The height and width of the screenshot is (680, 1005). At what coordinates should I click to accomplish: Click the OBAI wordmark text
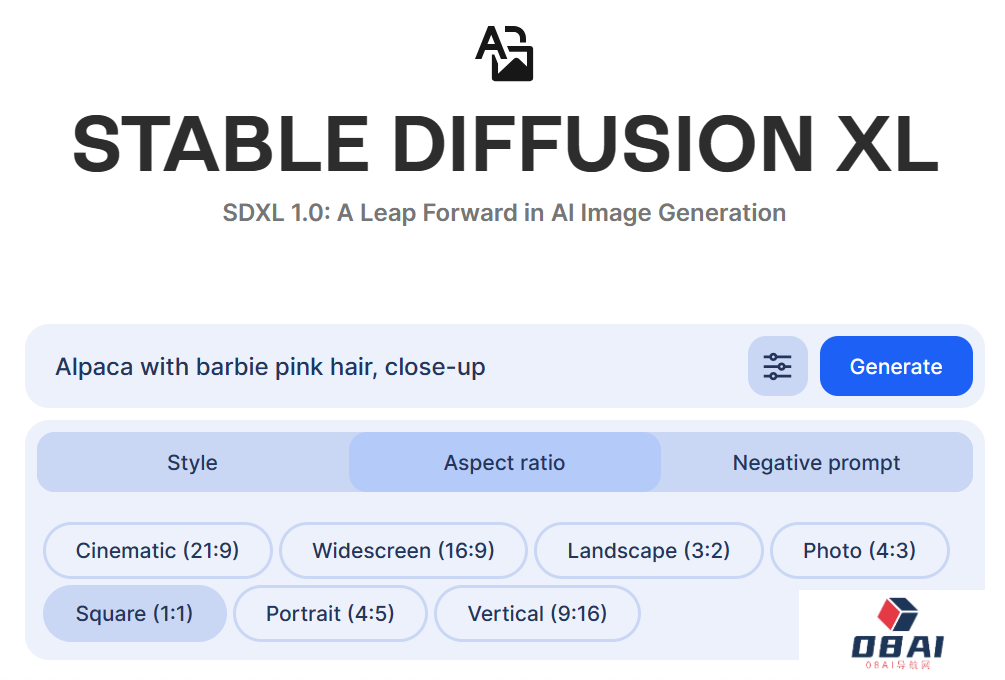(x=897, y=646)
